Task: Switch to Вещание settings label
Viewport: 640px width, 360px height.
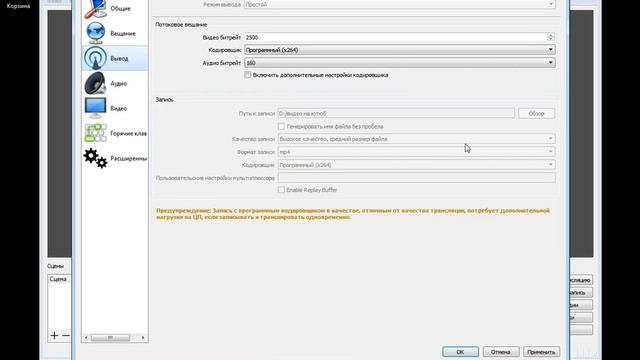Action: pos(123,33)
